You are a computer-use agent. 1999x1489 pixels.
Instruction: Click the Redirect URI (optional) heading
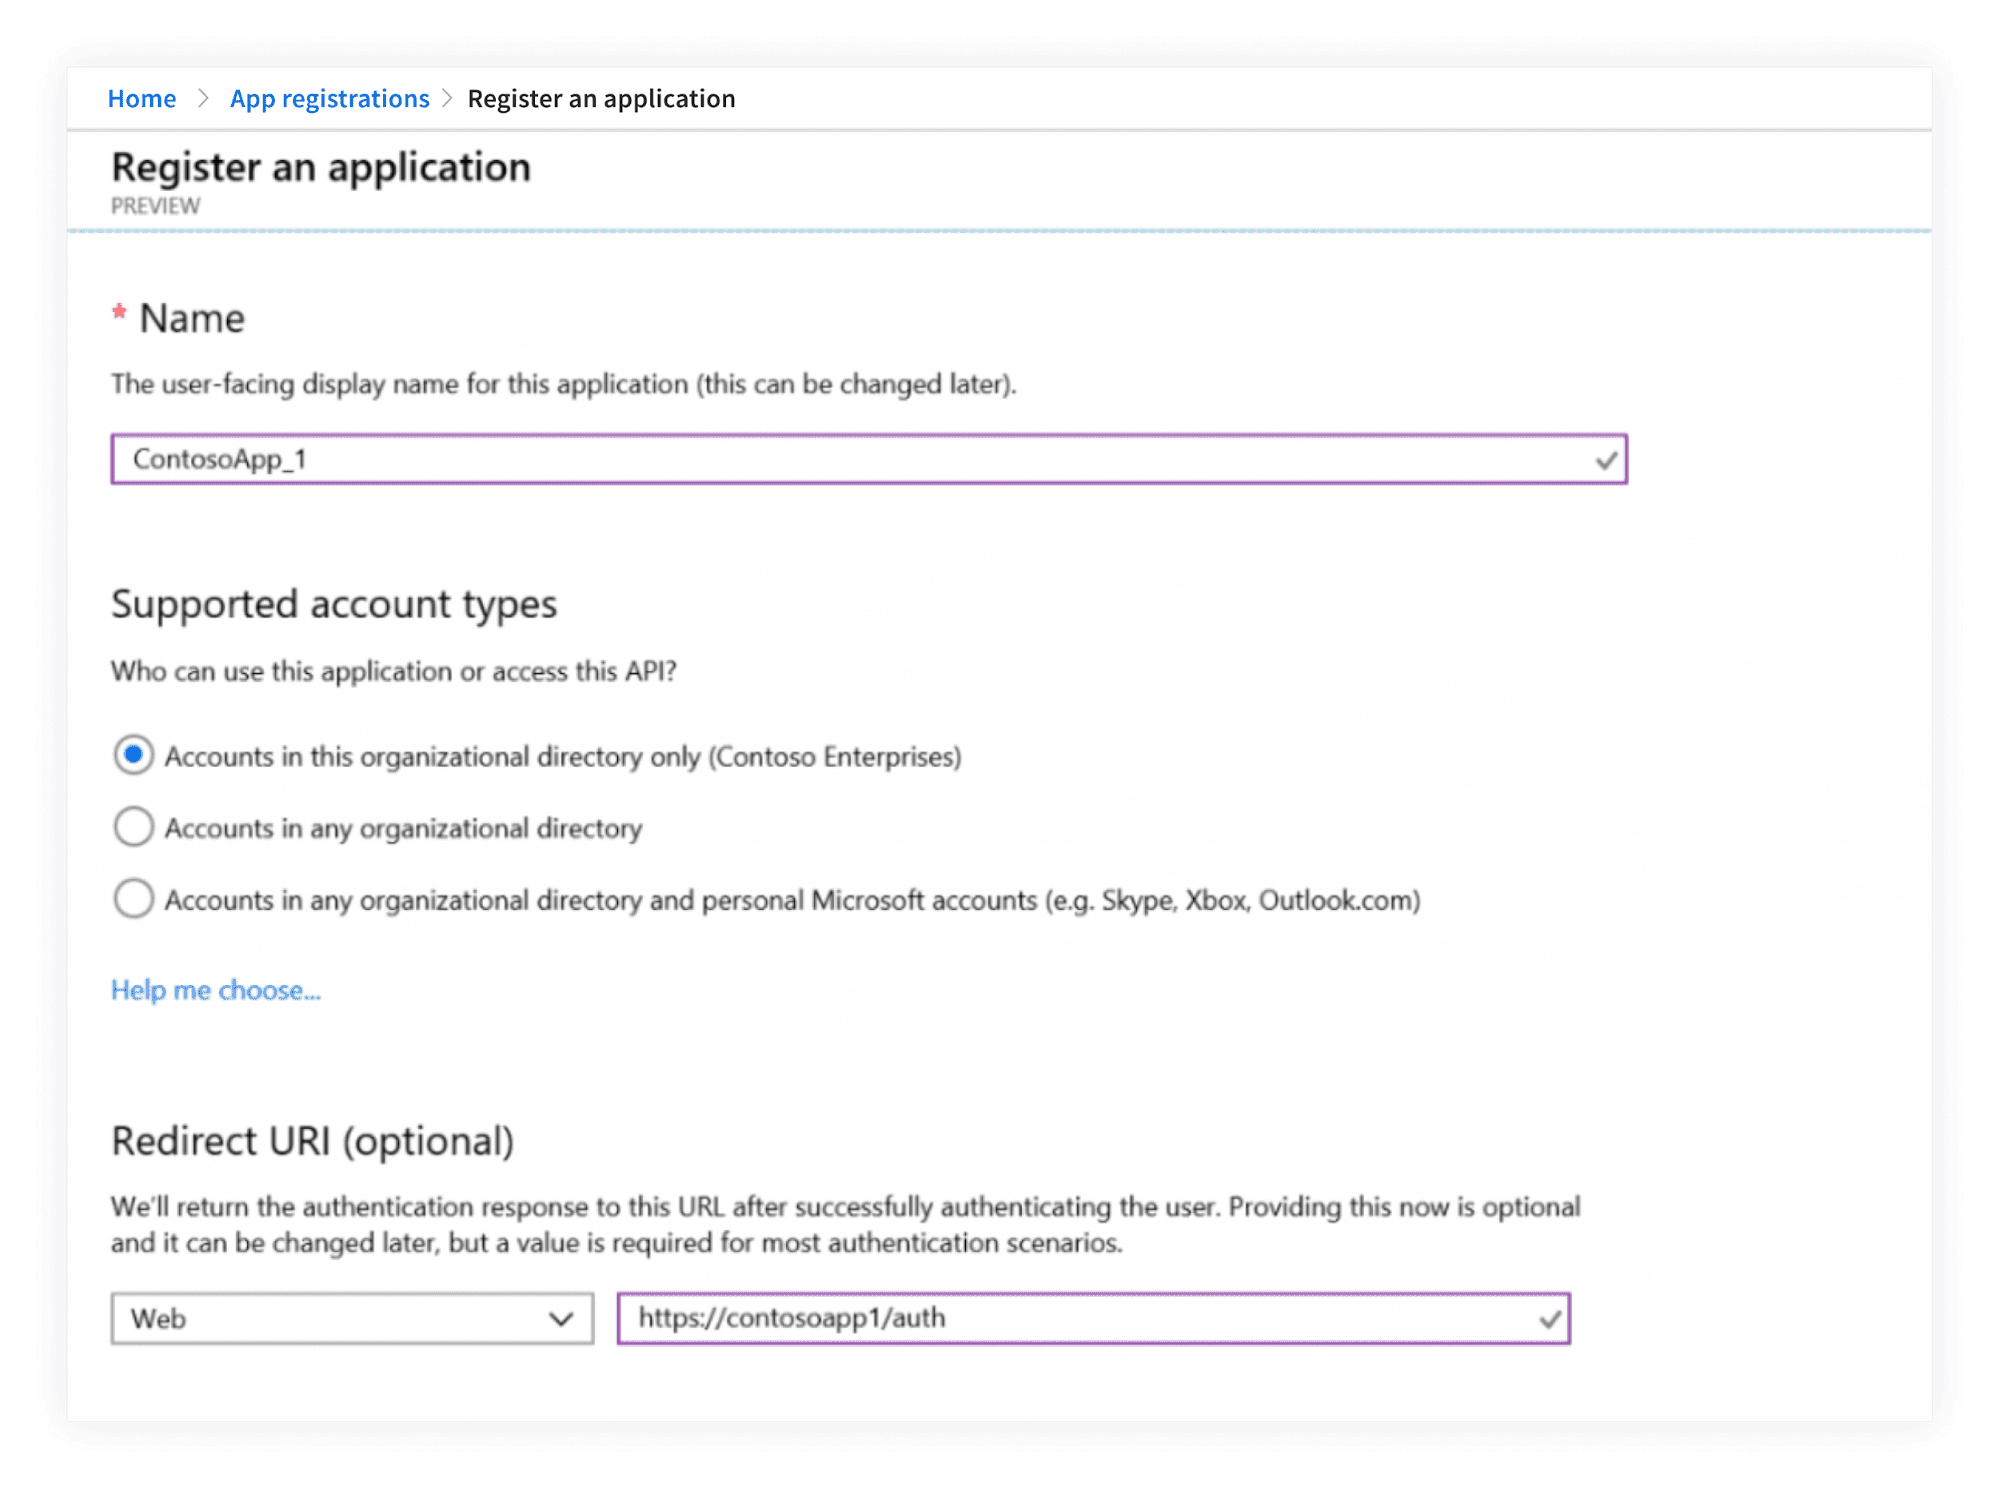[312, 1141]
